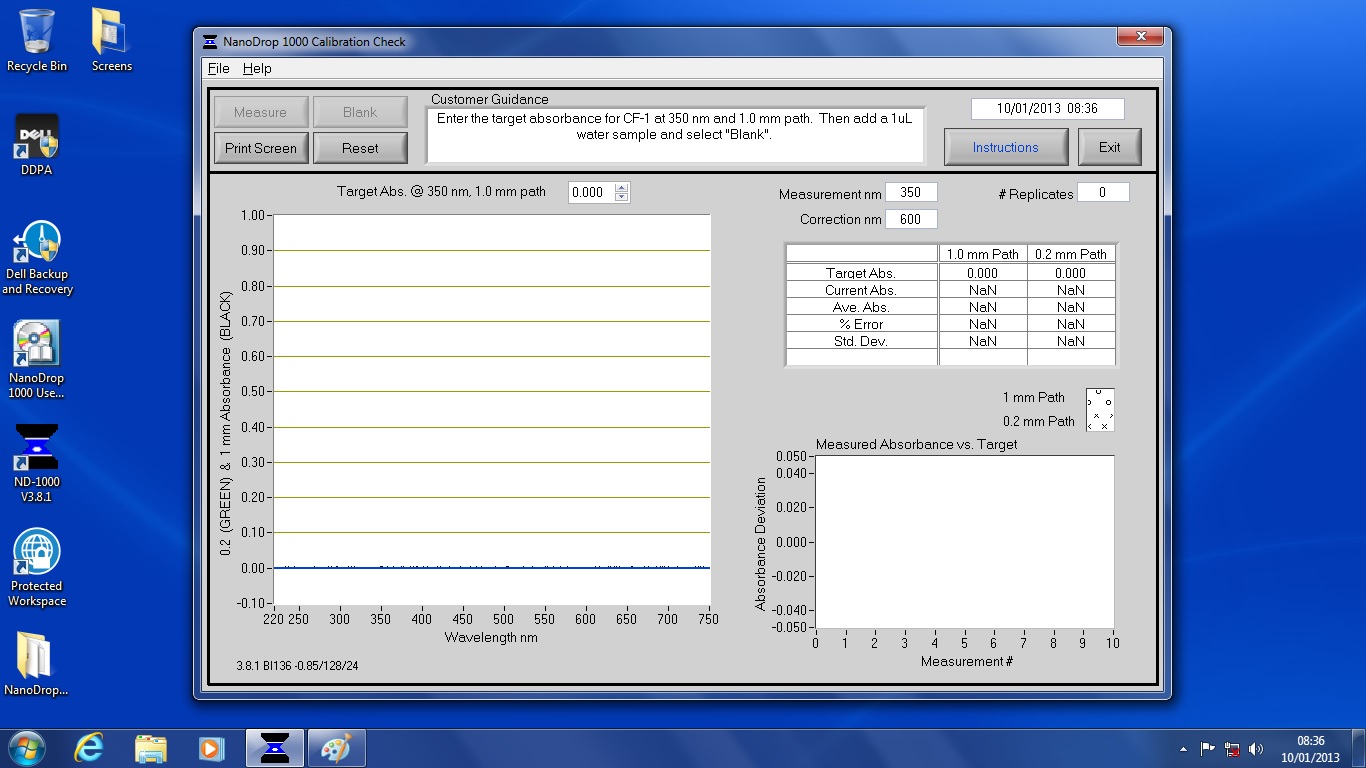Click the 1.0 mm Path column header
This screenshot has height=768, width=1366.
point(983,254)
